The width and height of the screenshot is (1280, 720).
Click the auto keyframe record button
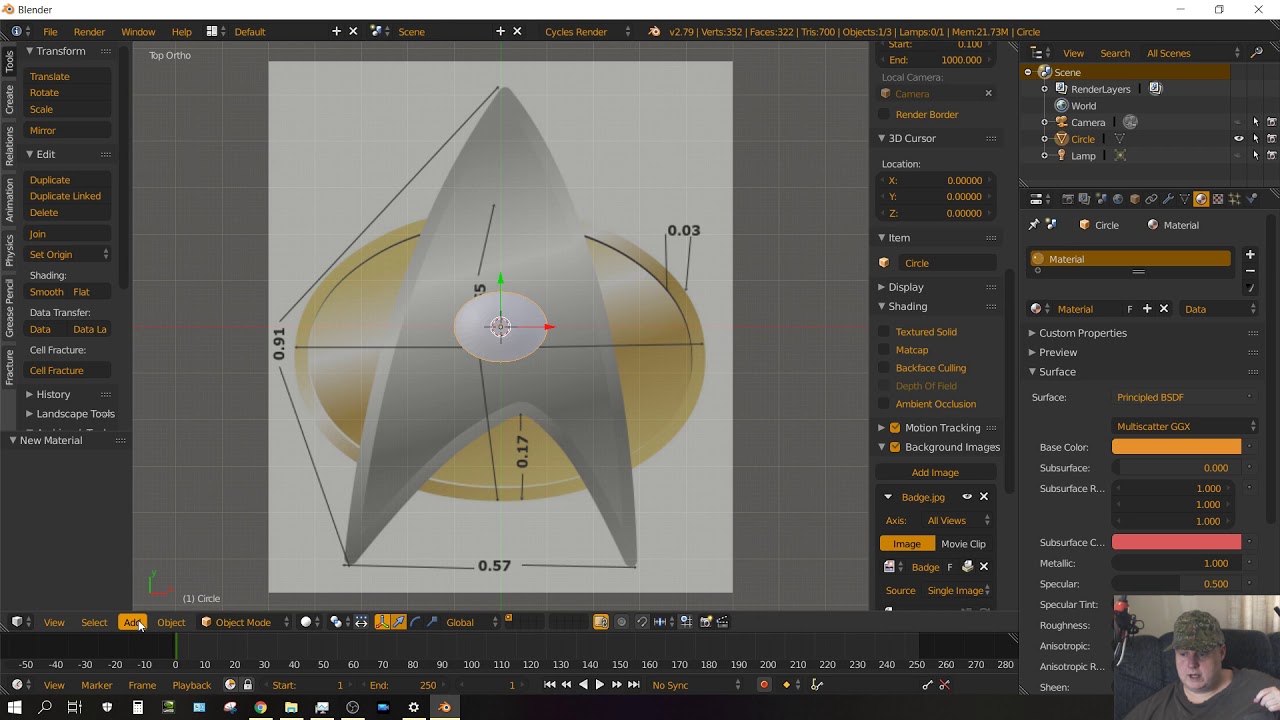click(764, 685)
